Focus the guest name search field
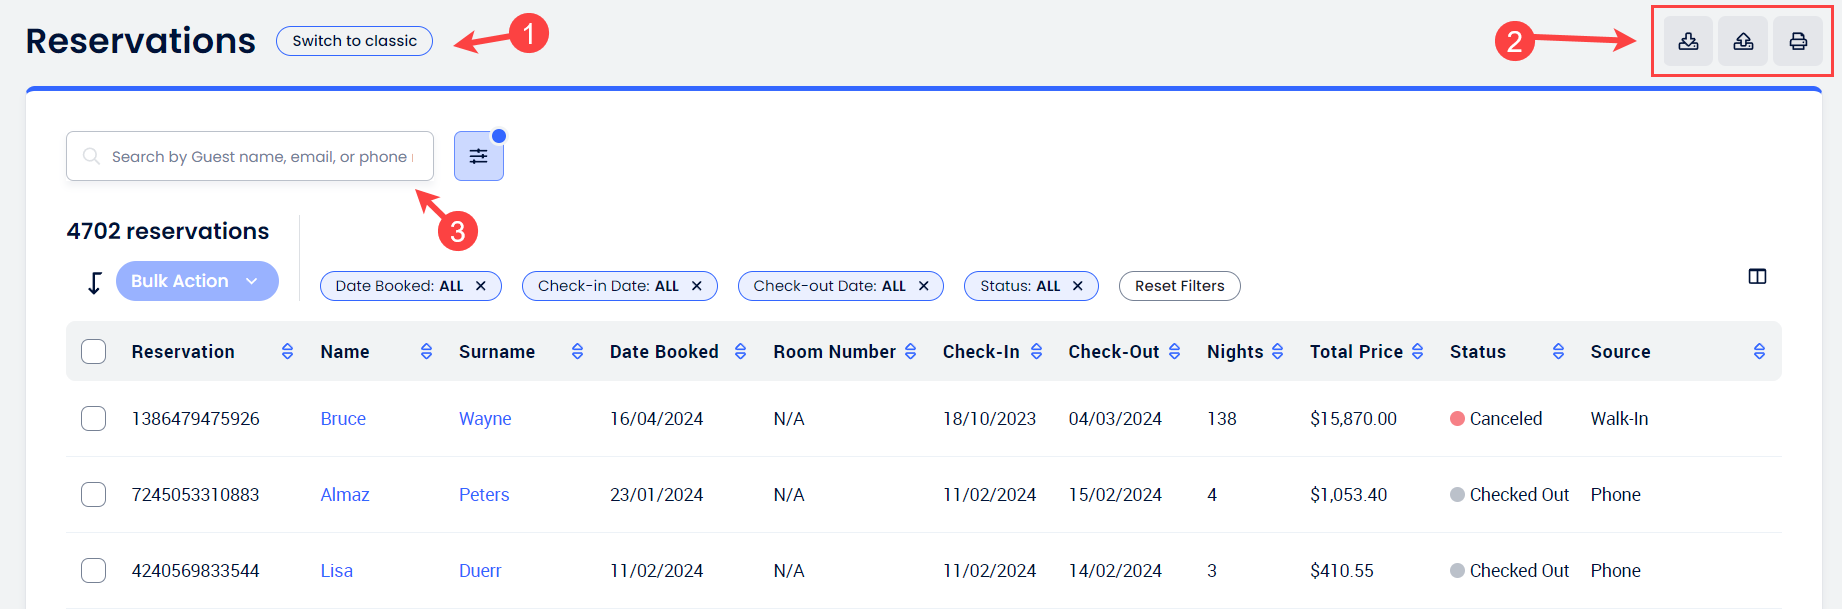 coord(260,156)
